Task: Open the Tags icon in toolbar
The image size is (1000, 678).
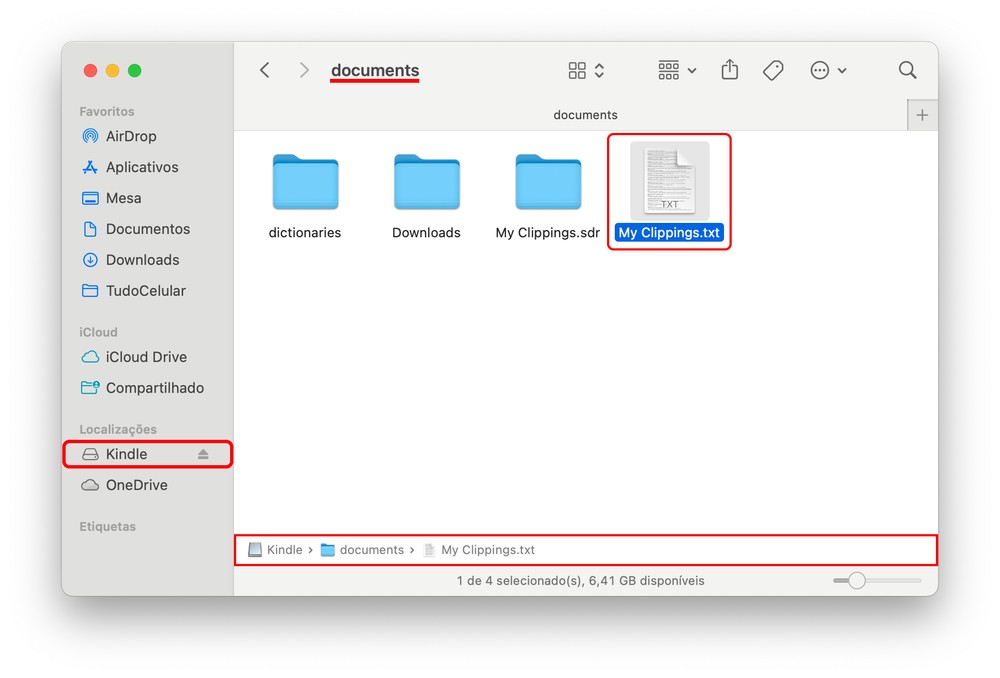Action: point(773,70)
